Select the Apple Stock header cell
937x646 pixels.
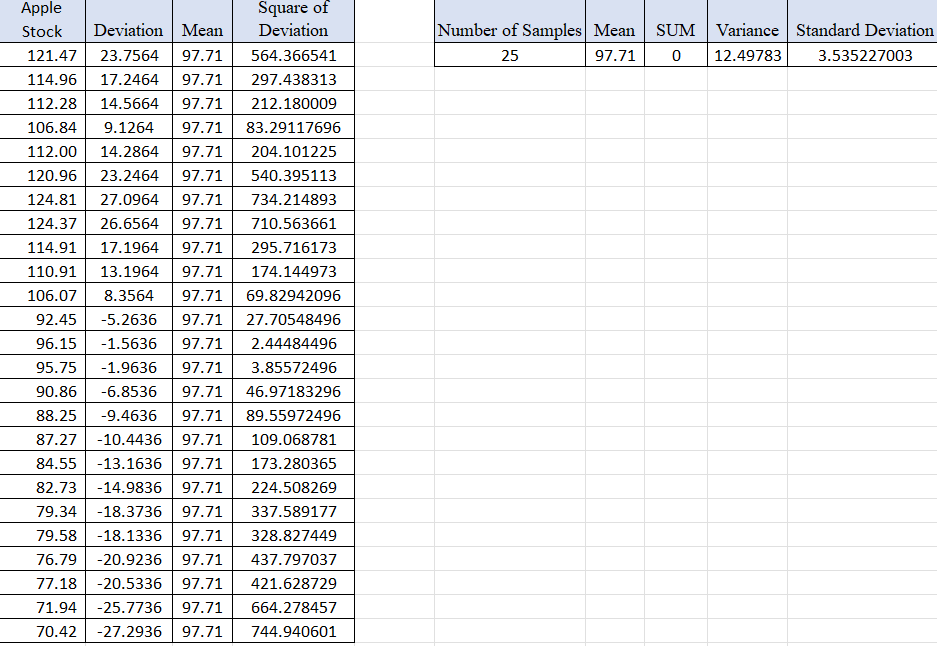coord(41,20)
